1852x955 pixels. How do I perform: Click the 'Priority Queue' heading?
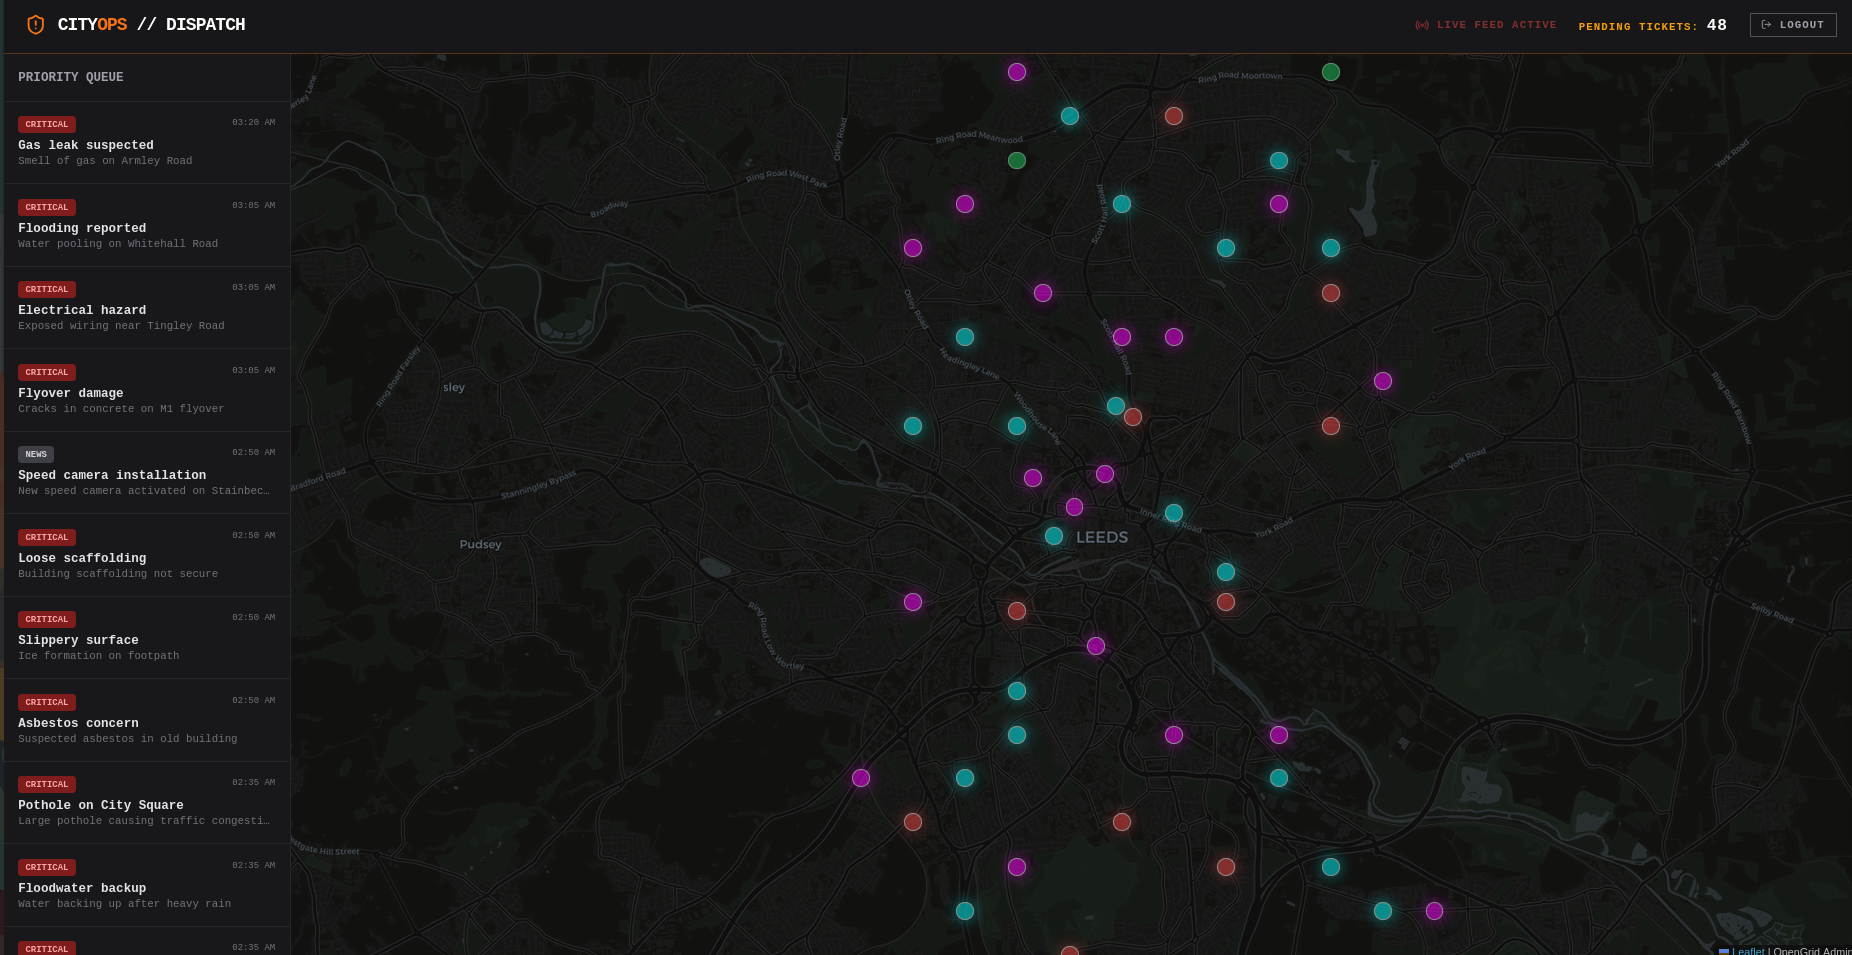pos(71,77)
